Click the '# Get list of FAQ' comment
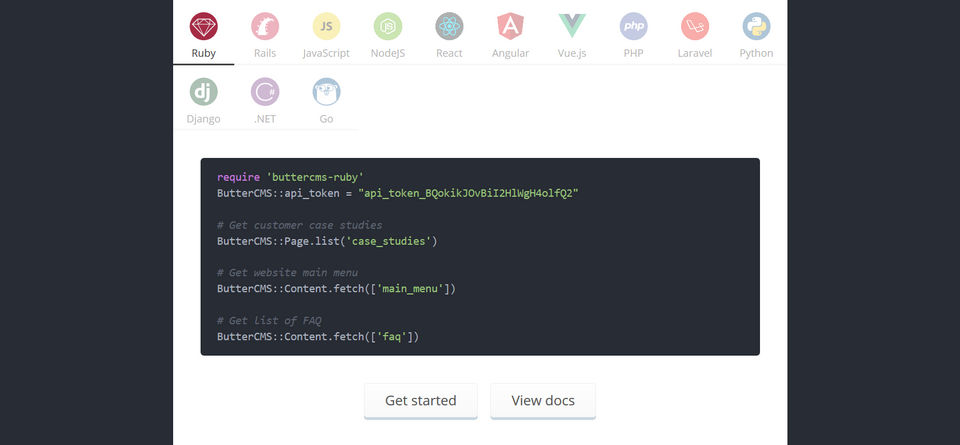This screenshot has width=960, height=445. pyautogui.click(x=269, y=321)
